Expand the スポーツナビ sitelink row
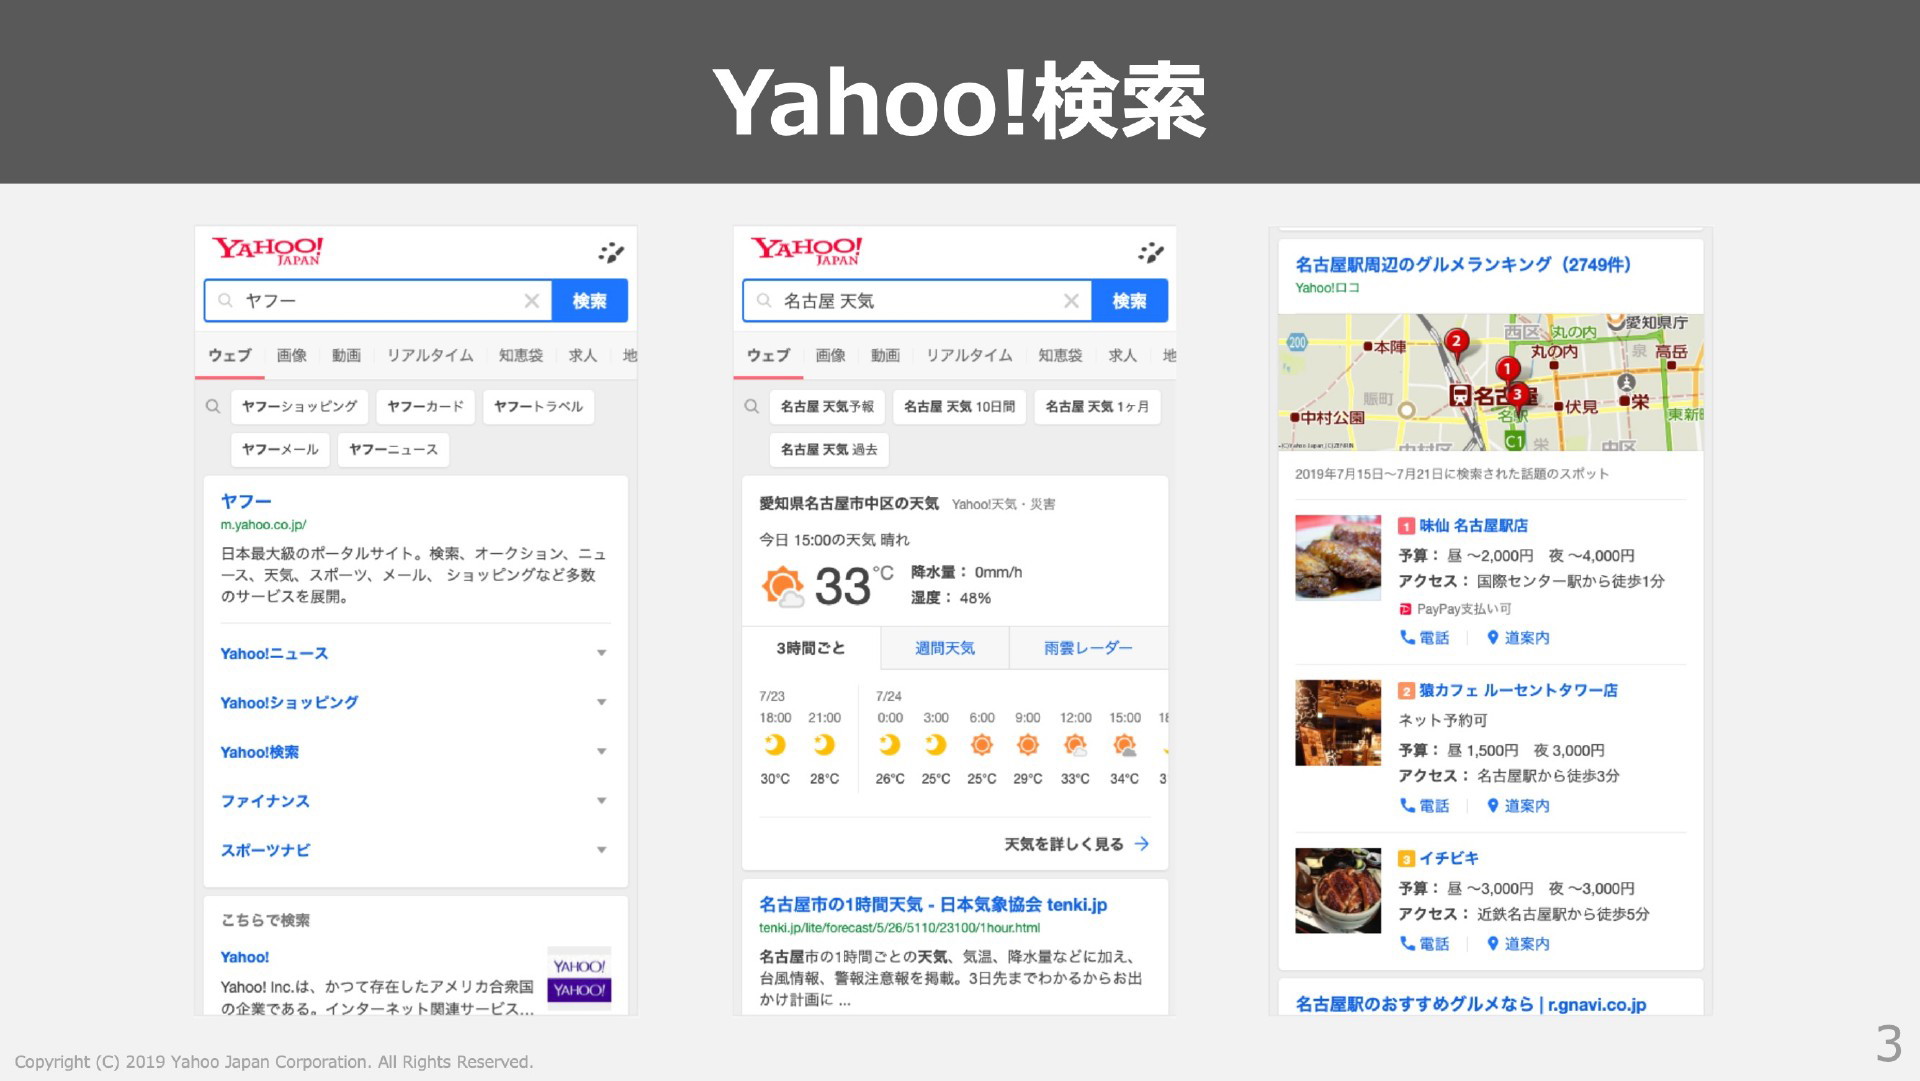The image size is (1920, 1081). (415, 849)
